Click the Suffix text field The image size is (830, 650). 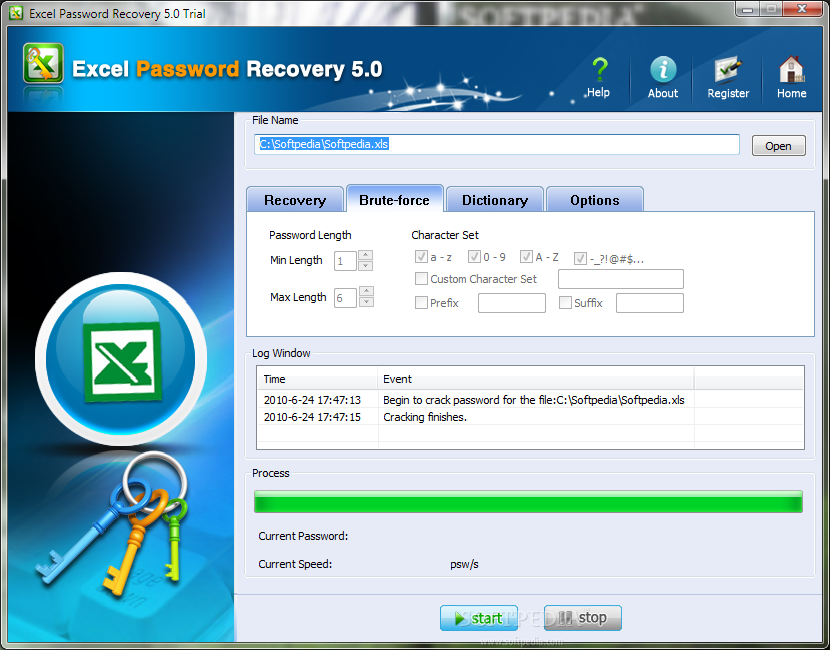(x=650, y=303)
